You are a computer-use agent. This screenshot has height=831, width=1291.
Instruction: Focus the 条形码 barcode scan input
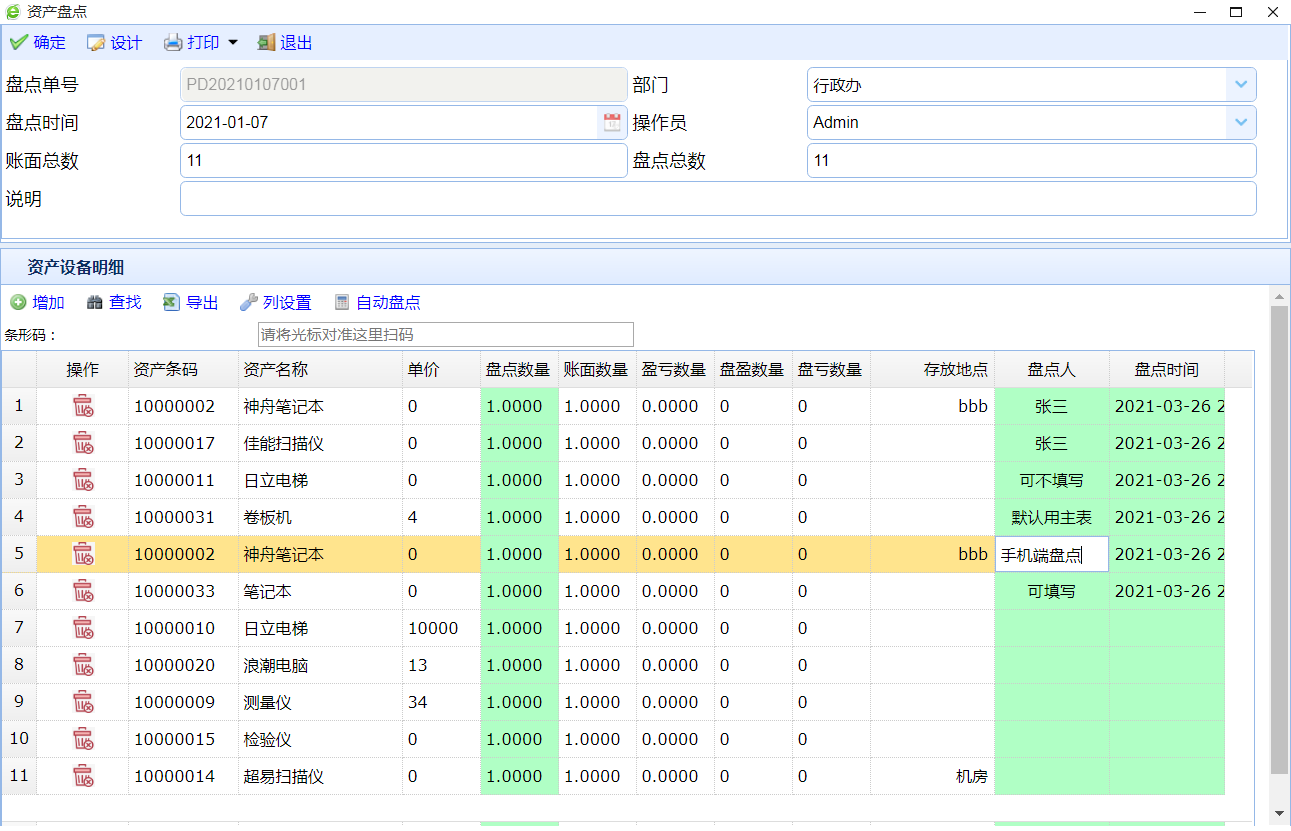[x=445, y=334]
